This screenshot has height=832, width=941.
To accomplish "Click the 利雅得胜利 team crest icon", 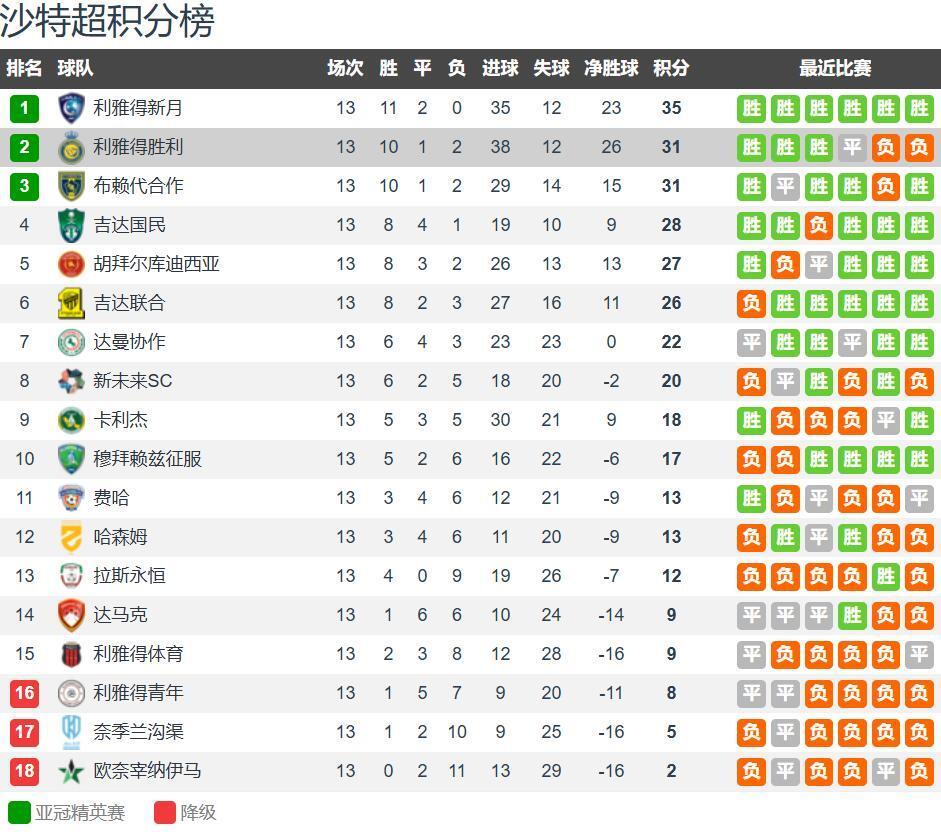I will coord(71,147).
